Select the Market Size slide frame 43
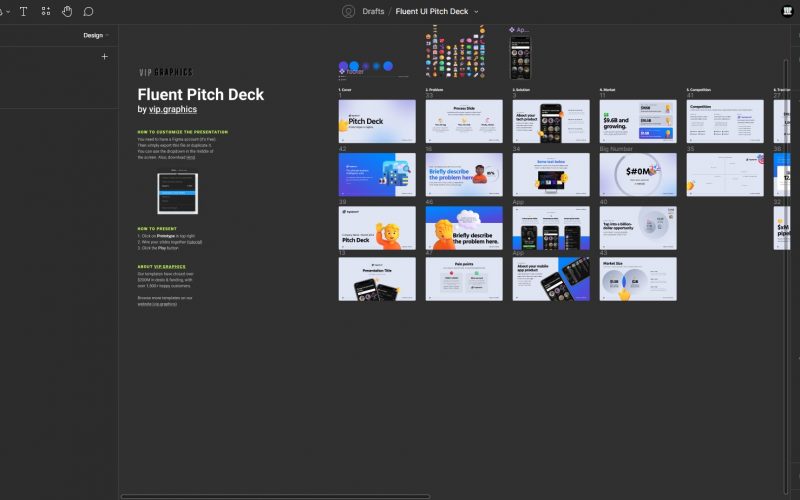 click(x=638, y=279)
